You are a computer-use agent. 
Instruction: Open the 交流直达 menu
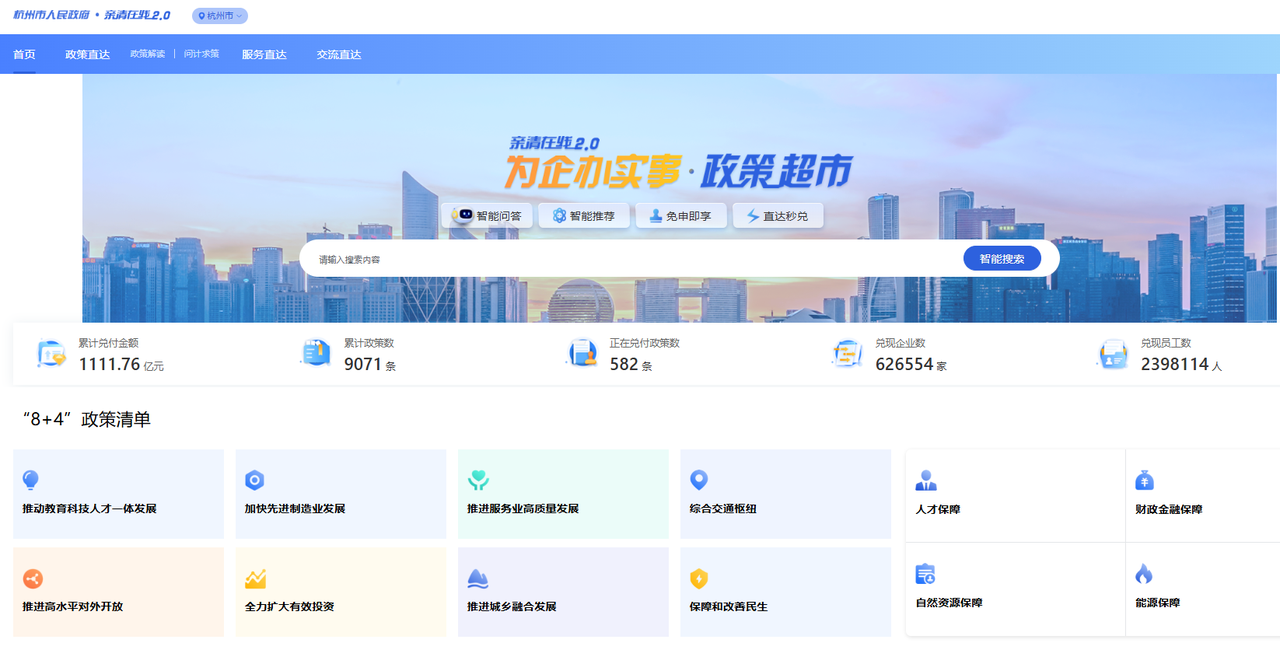[x=338, y=54]
